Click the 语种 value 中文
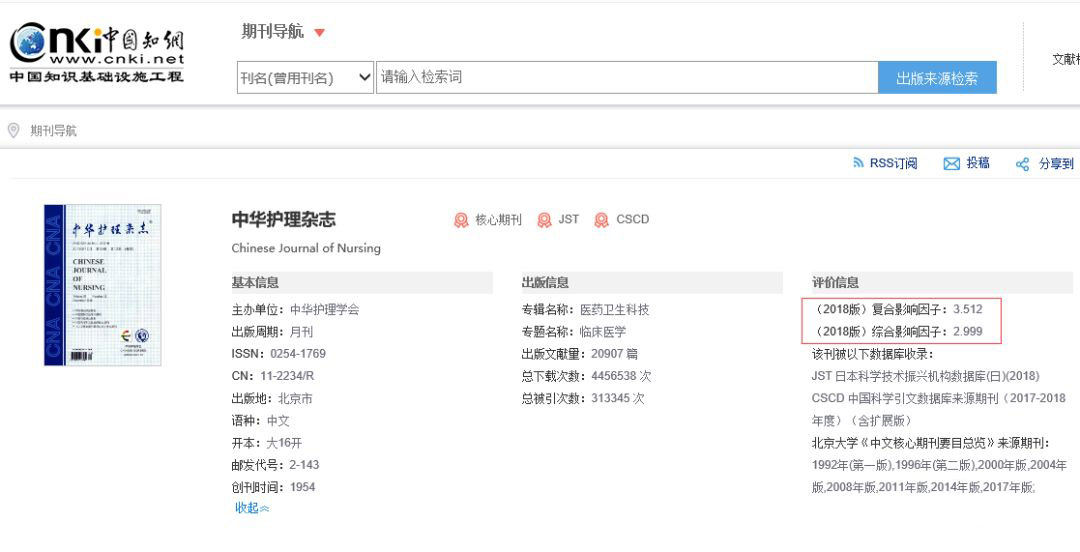The height and width of the screenshot is (552, 1080). (x=278, y=421)
